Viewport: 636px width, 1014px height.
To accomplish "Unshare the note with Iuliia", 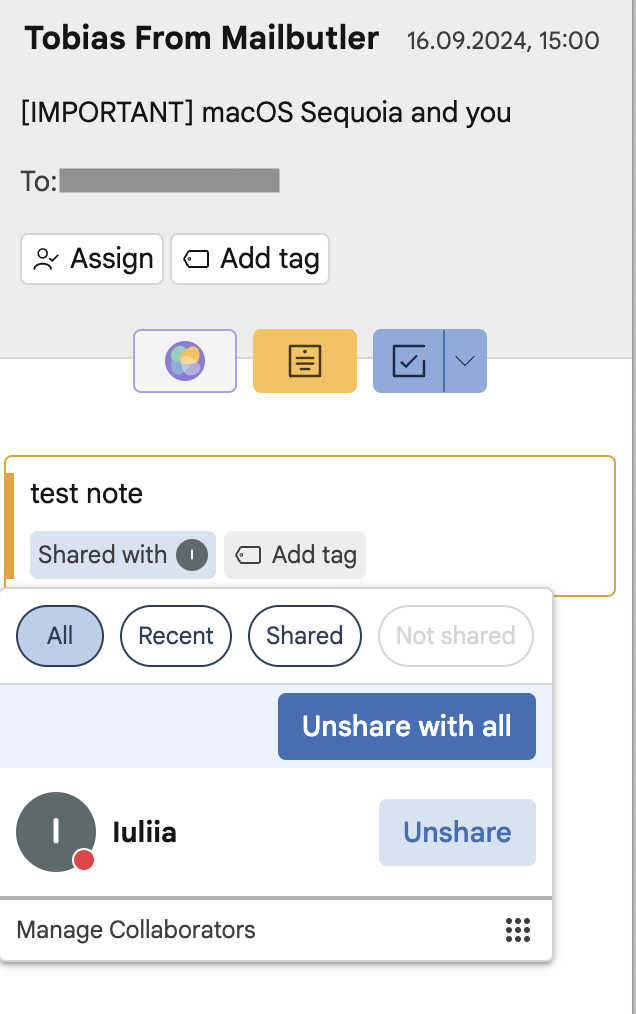I will [x=457, y=832].
